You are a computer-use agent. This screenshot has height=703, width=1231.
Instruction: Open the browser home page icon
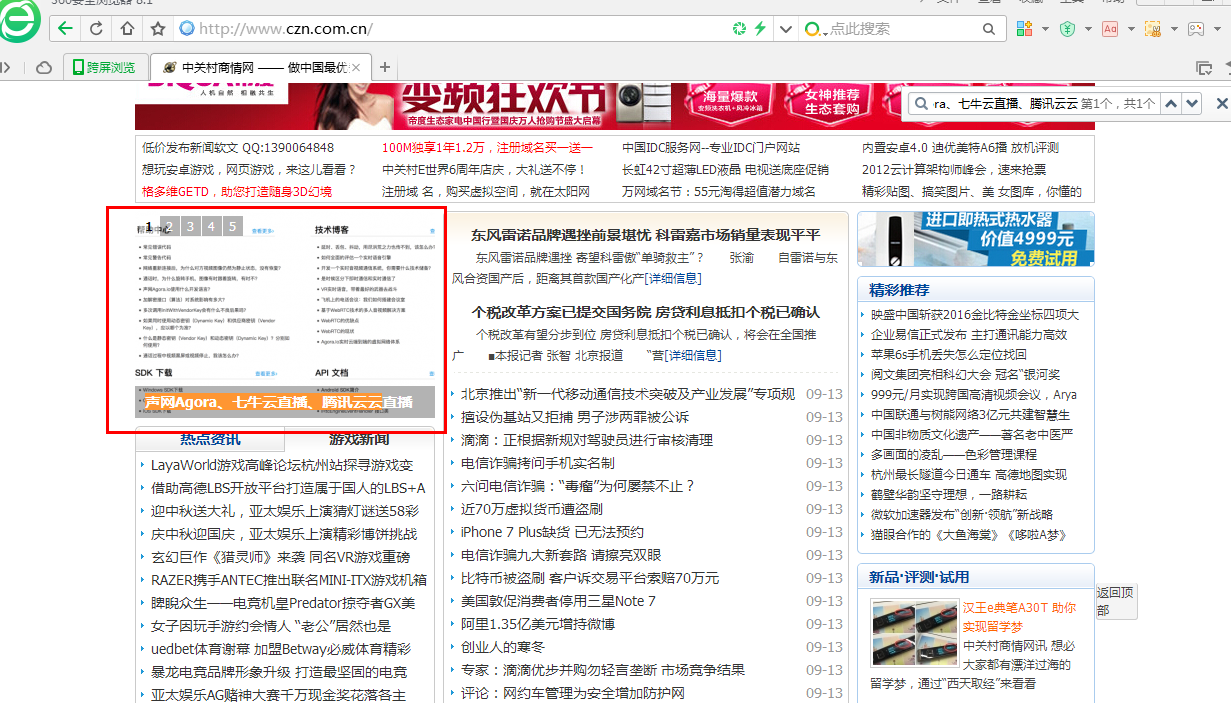[x=127, y=28]
